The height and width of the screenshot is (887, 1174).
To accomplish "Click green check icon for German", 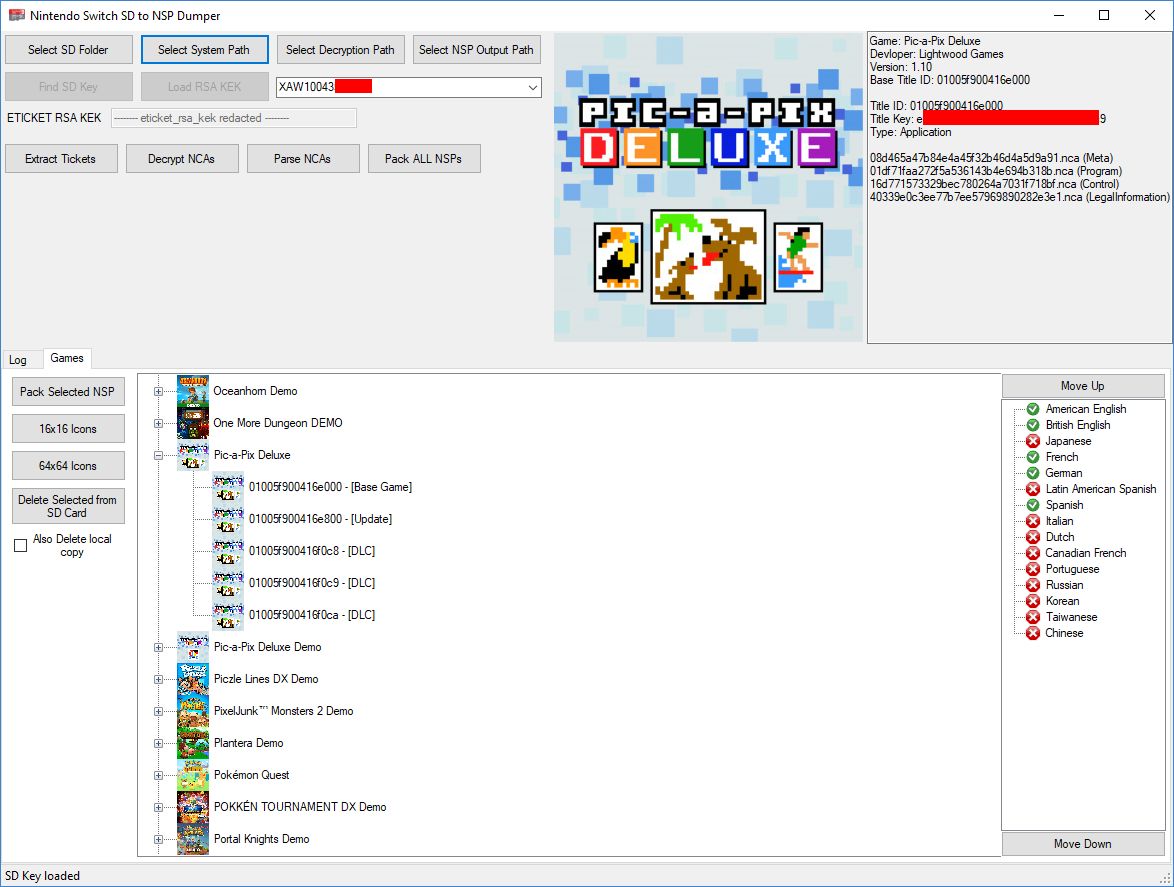I will [1032, 473].
